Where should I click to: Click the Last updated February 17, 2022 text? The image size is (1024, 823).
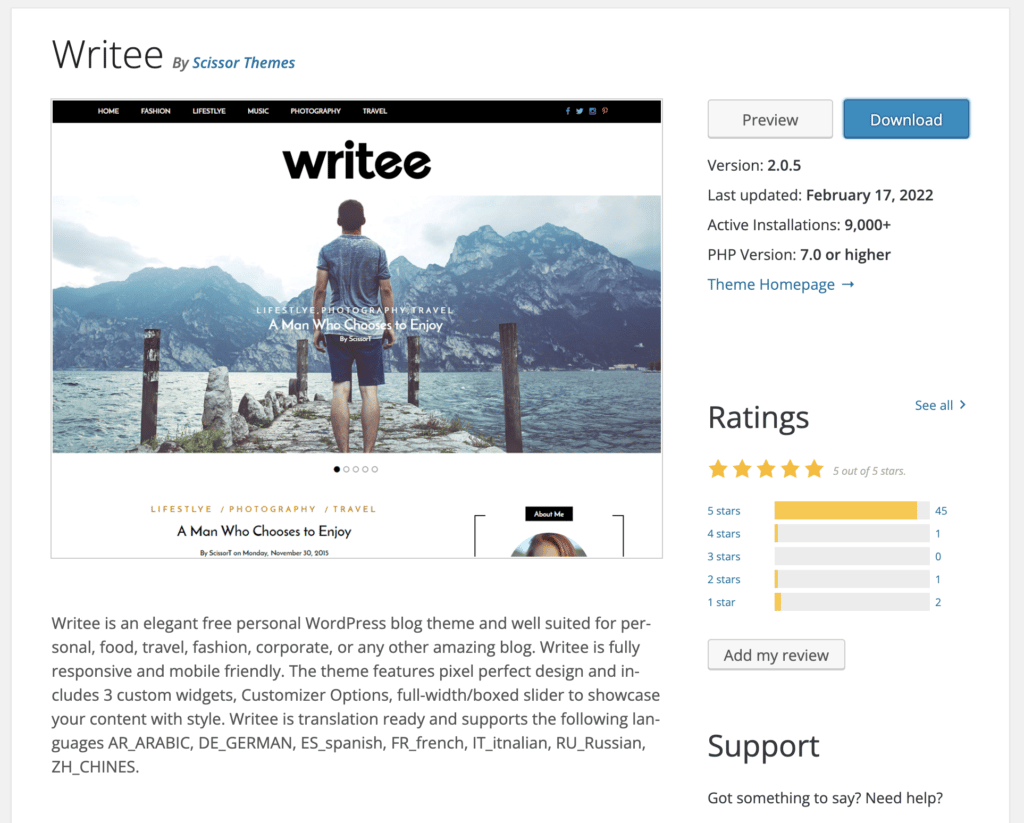pos(820,195)
